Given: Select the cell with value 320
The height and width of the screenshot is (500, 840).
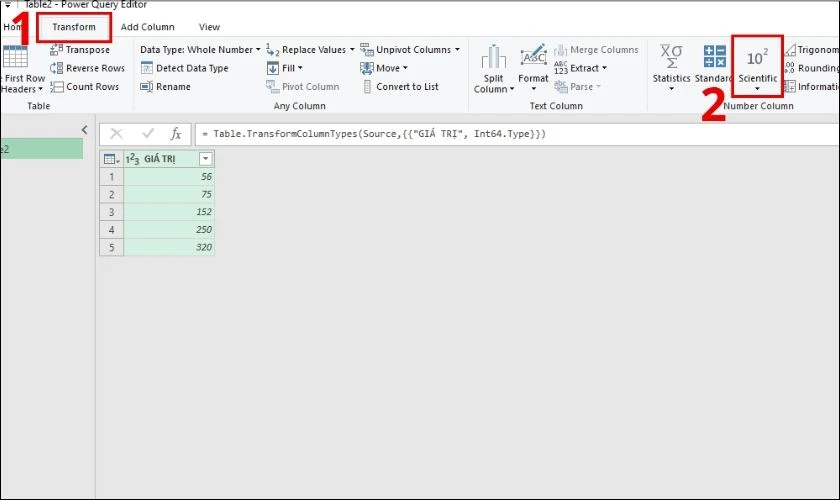Looking at the screenshot, I should coord(169,247).
